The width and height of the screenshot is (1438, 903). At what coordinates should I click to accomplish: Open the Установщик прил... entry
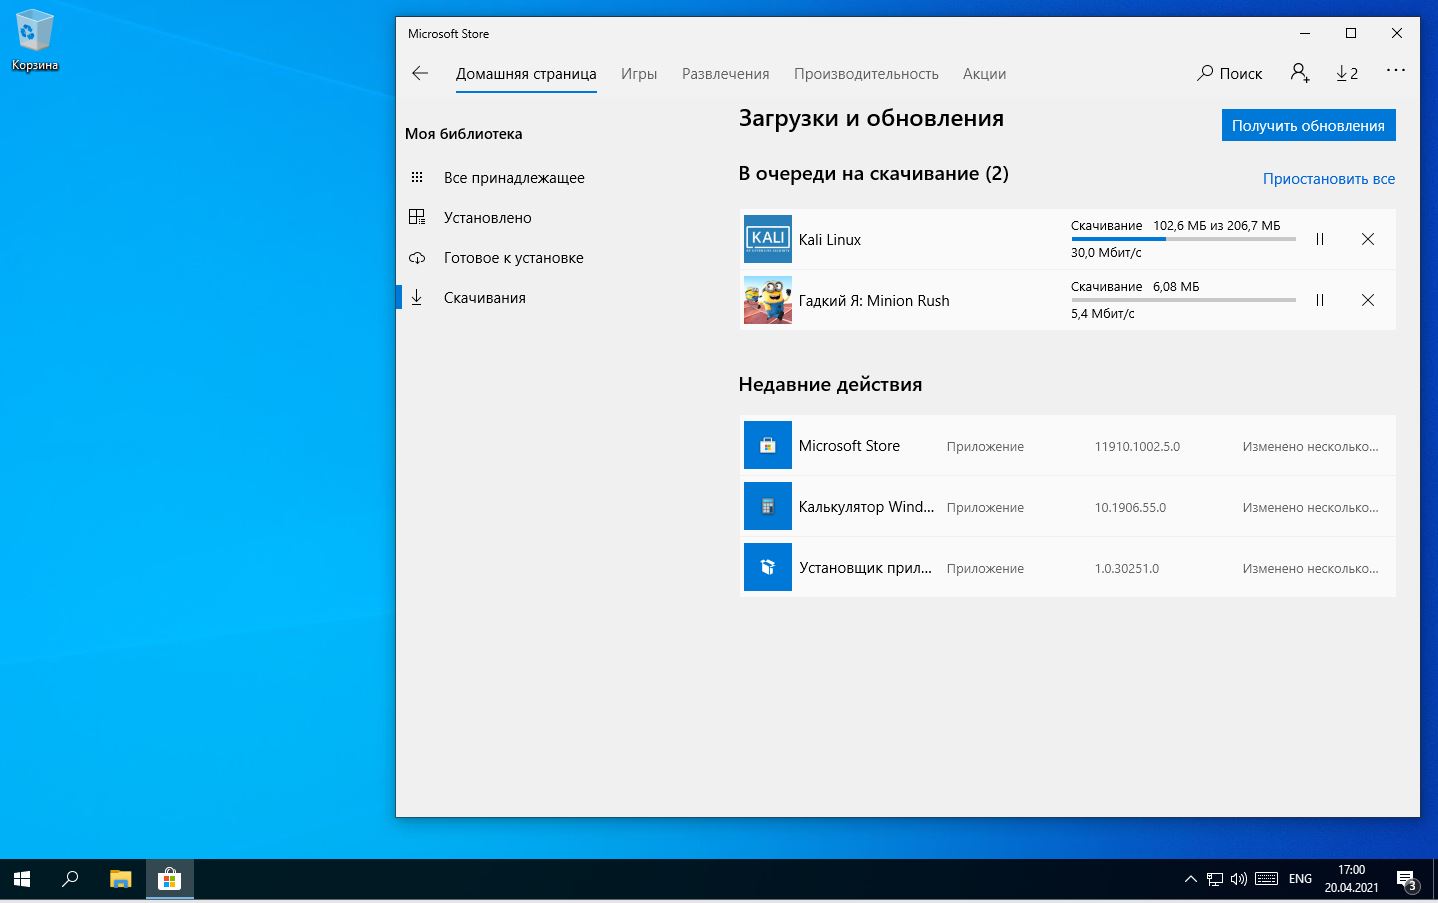point(1067,567)
